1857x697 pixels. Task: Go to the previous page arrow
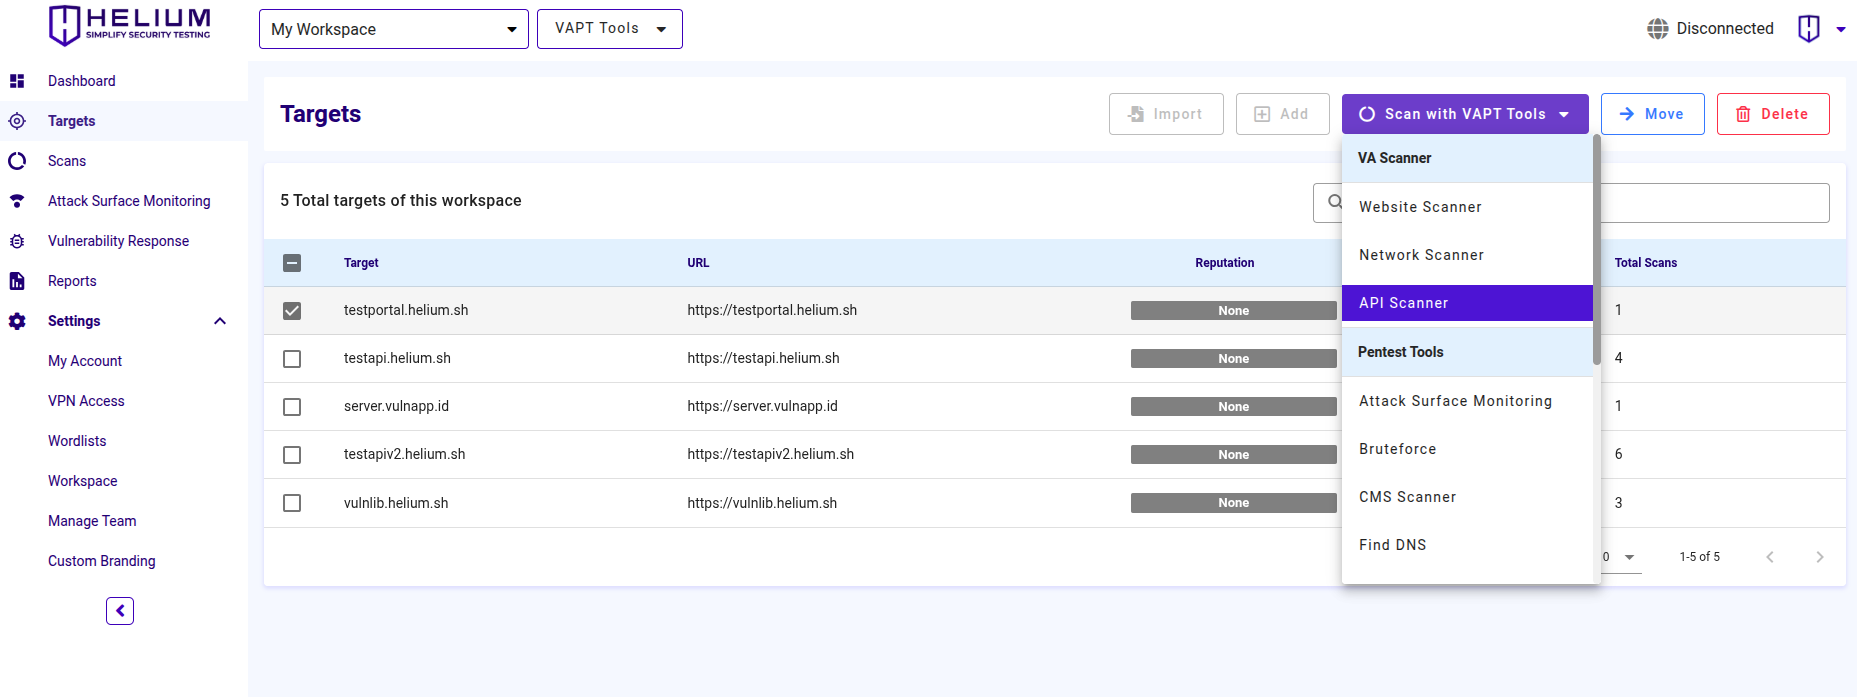(1770, 557)
